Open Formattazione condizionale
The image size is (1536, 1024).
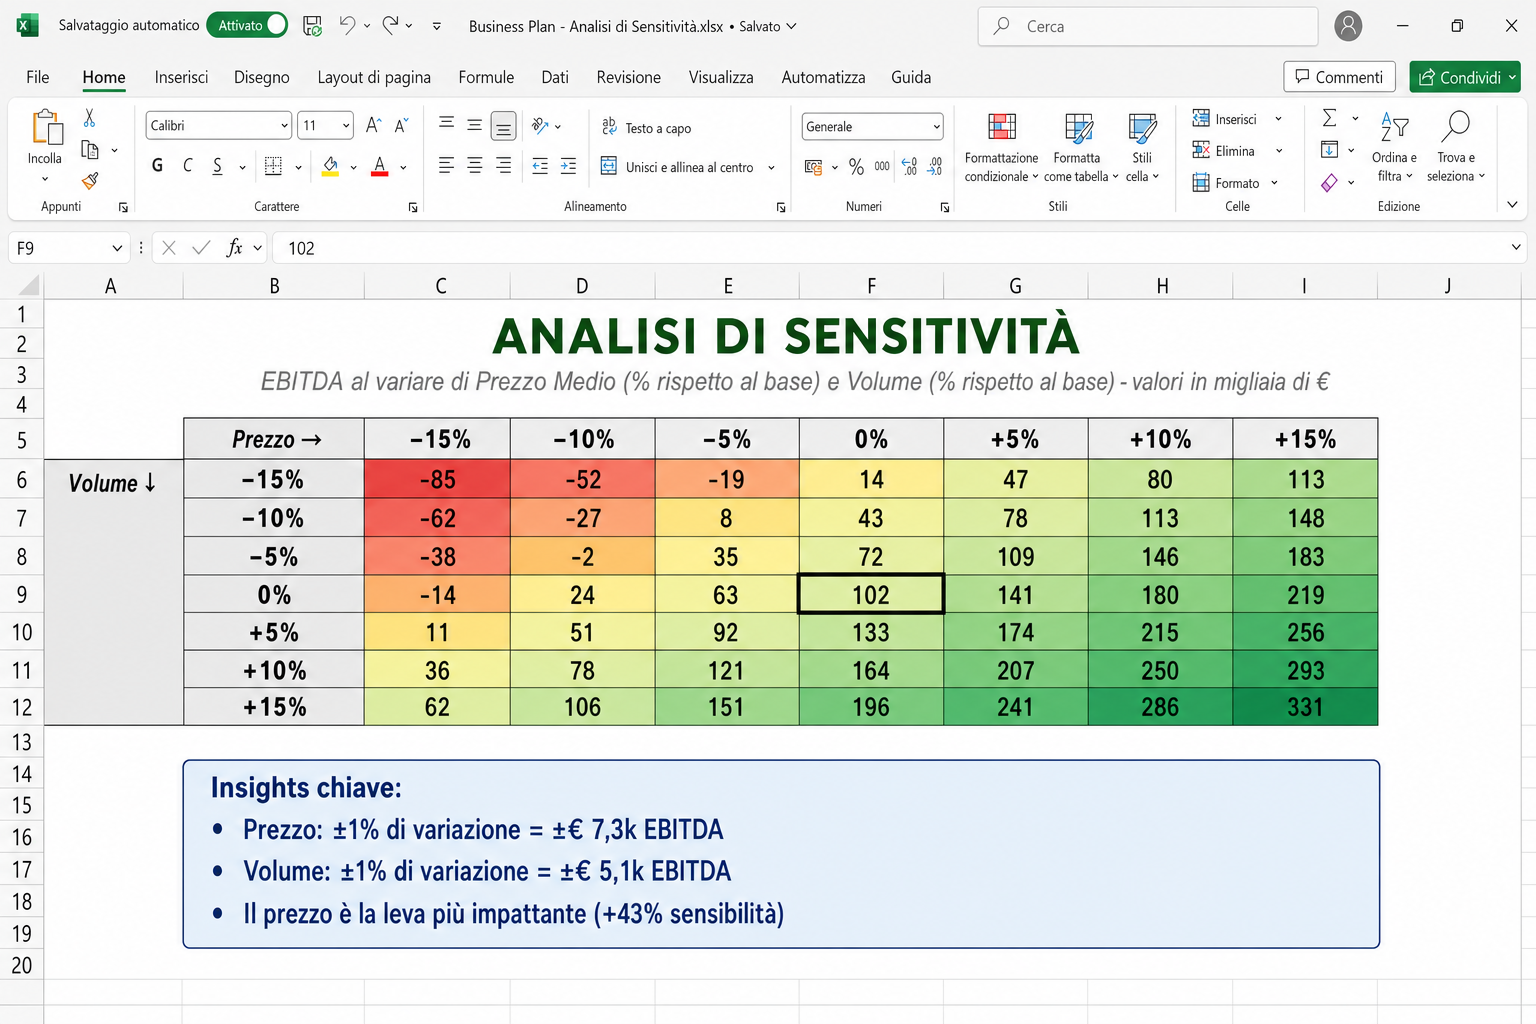(1002, 148)
